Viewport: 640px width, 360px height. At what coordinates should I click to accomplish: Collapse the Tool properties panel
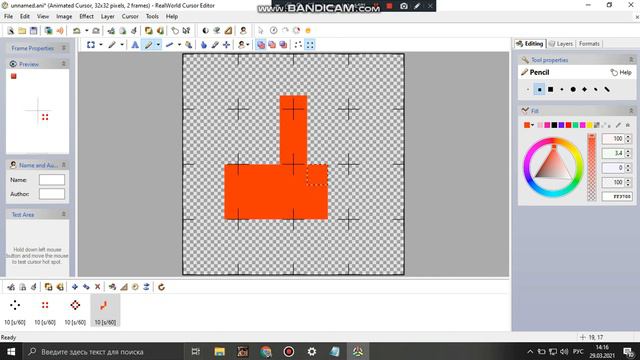click(x=631, y=60)
